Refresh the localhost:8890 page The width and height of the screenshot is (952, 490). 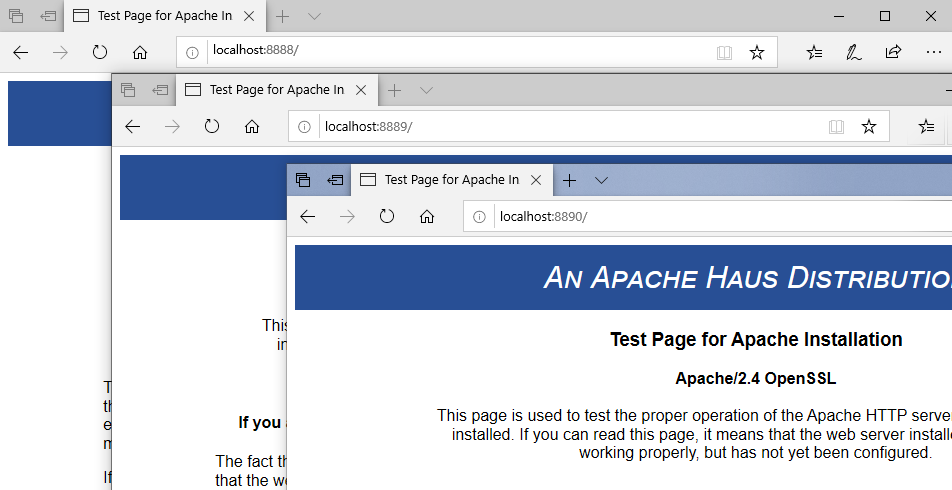click(386, 216)
